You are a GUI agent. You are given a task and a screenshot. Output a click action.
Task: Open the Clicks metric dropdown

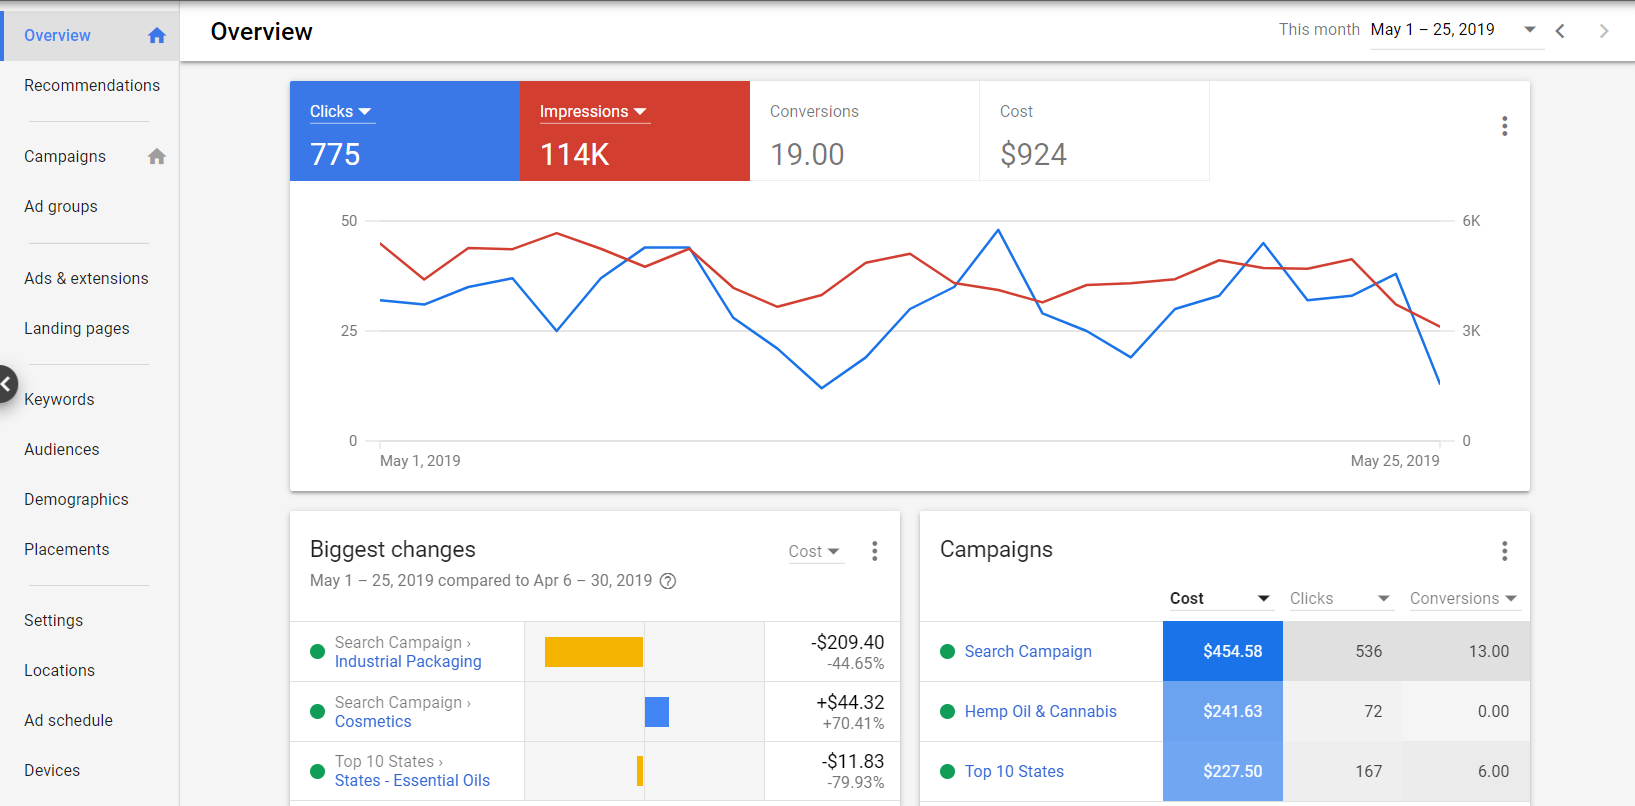[x=341, y=112]
